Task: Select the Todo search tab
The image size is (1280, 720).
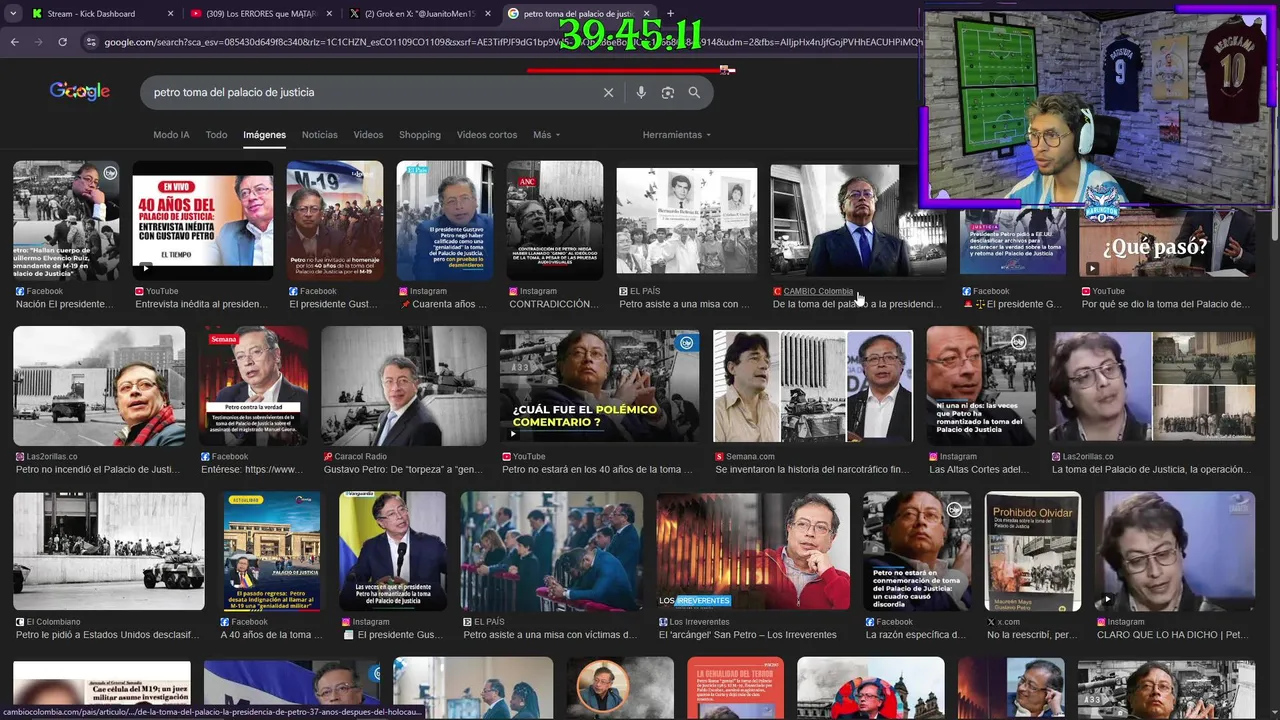Action: (x=216, y=135)
